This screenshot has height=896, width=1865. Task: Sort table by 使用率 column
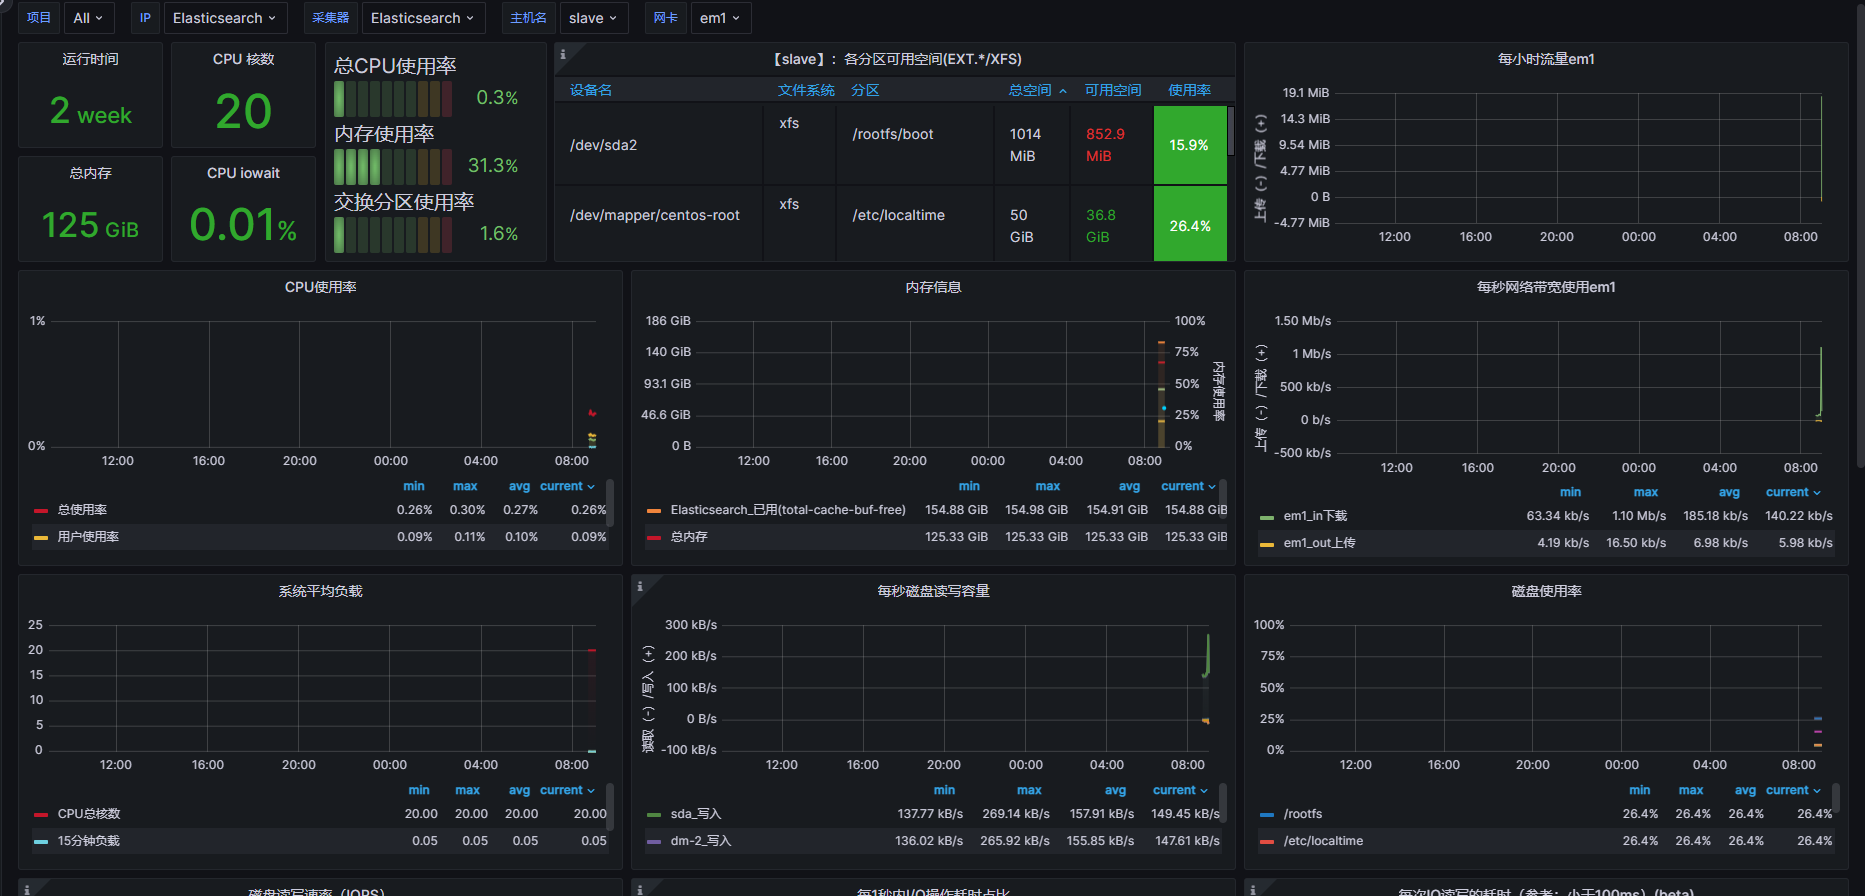point(1189,90)
